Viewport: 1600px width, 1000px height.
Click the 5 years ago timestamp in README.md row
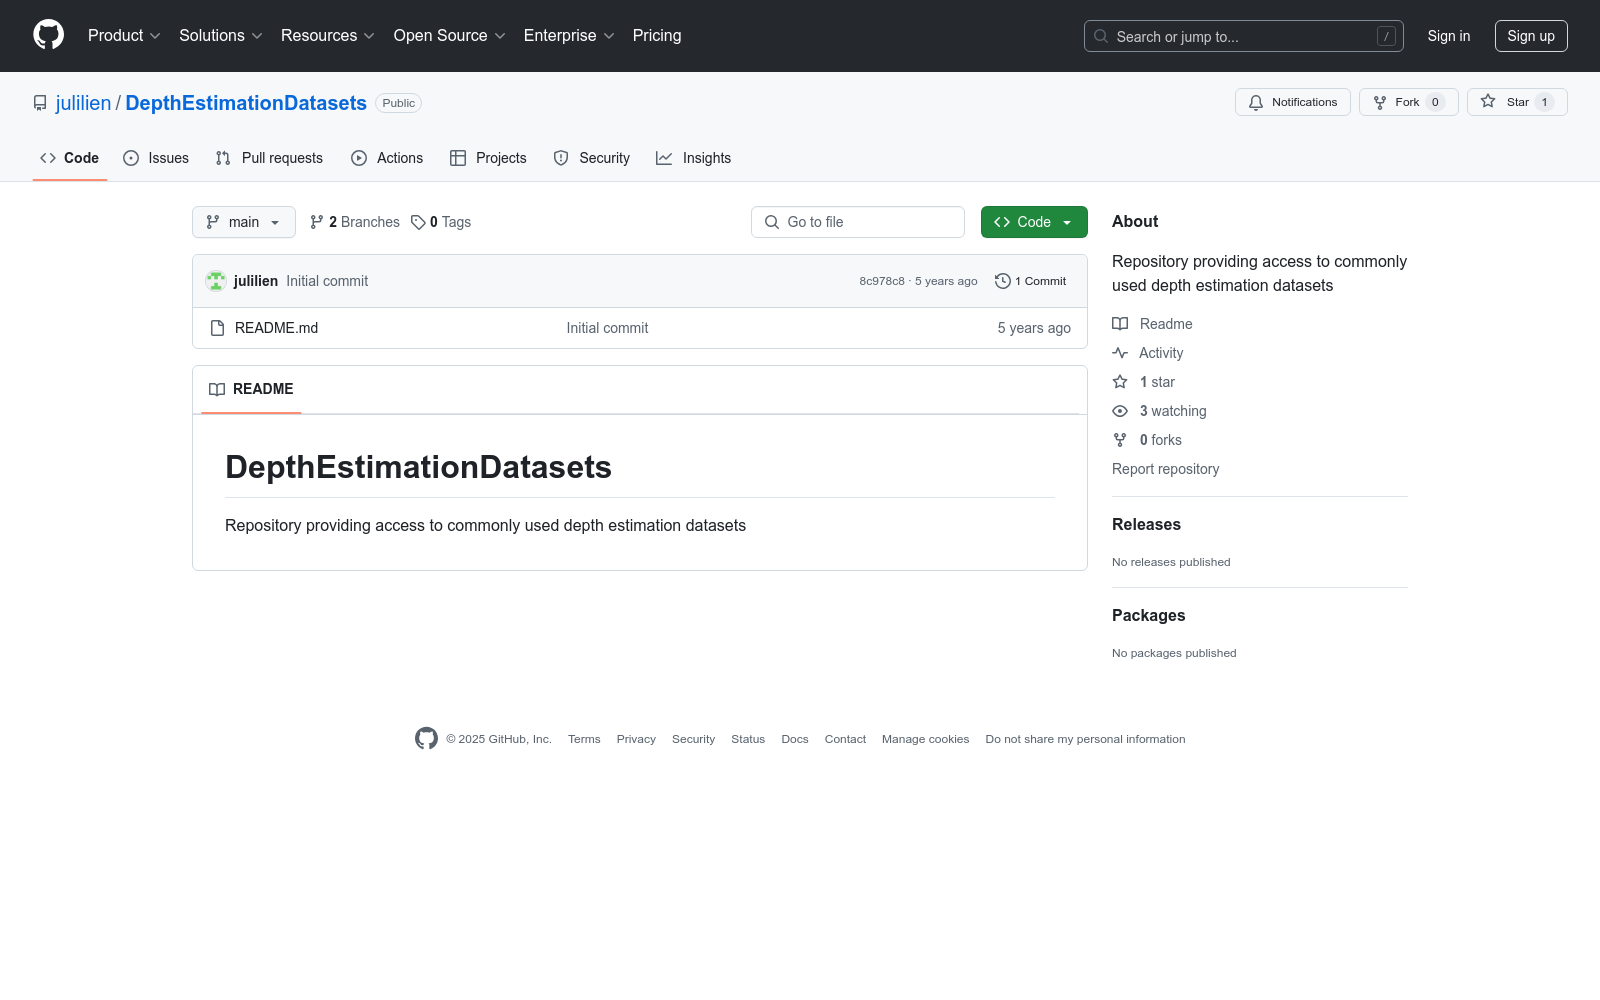[1034, 328]
